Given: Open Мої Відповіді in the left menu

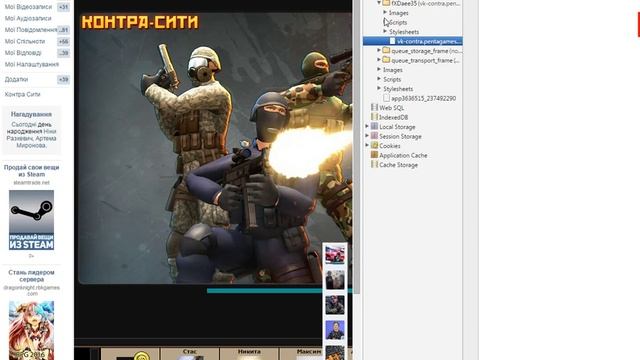Looking at the screenshot, I should point(23,53).
